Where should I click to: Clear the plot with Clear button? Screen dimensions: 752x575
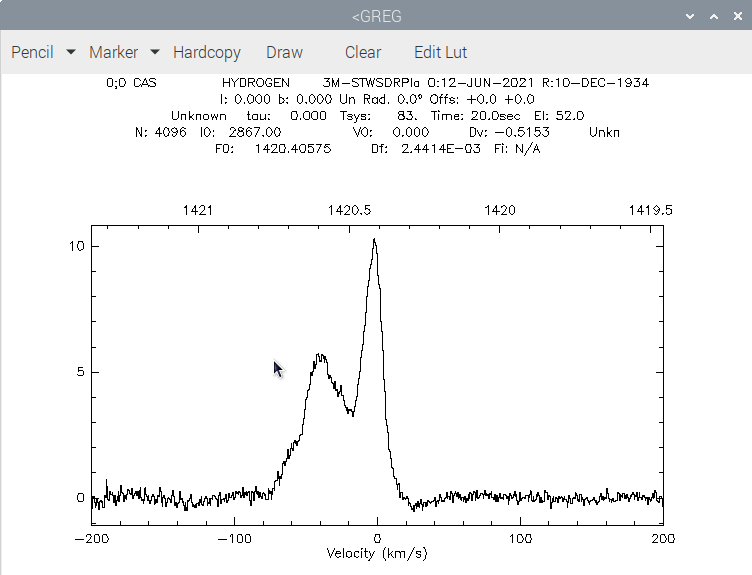pyautogui.click(x=363, y=52)
